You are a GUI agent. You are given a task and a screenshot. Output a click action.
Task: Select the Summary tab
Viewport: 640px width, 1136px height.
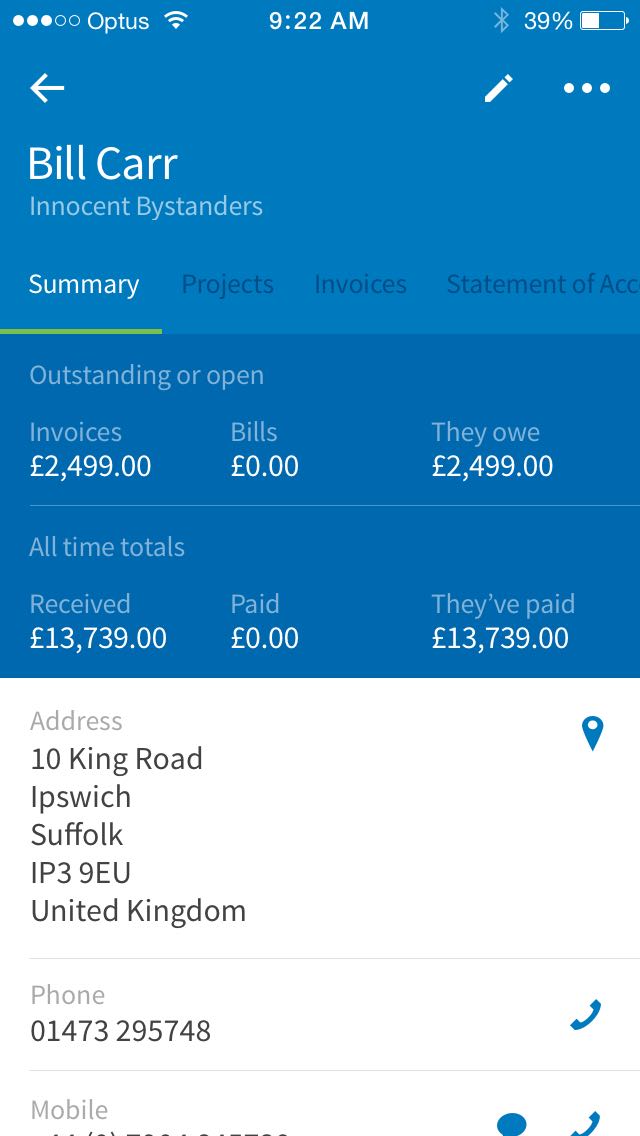pyautogui.click(x=84, y=285)
